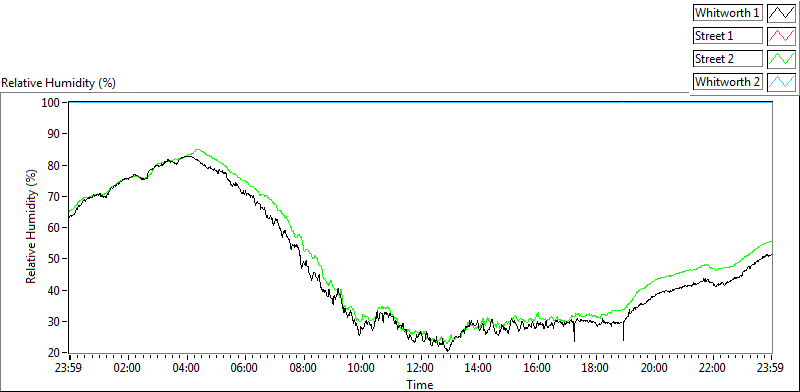Screen dimensions: 800x392
Task: Select the Whitworth 2 legend label
Action: tap(727, 81)
